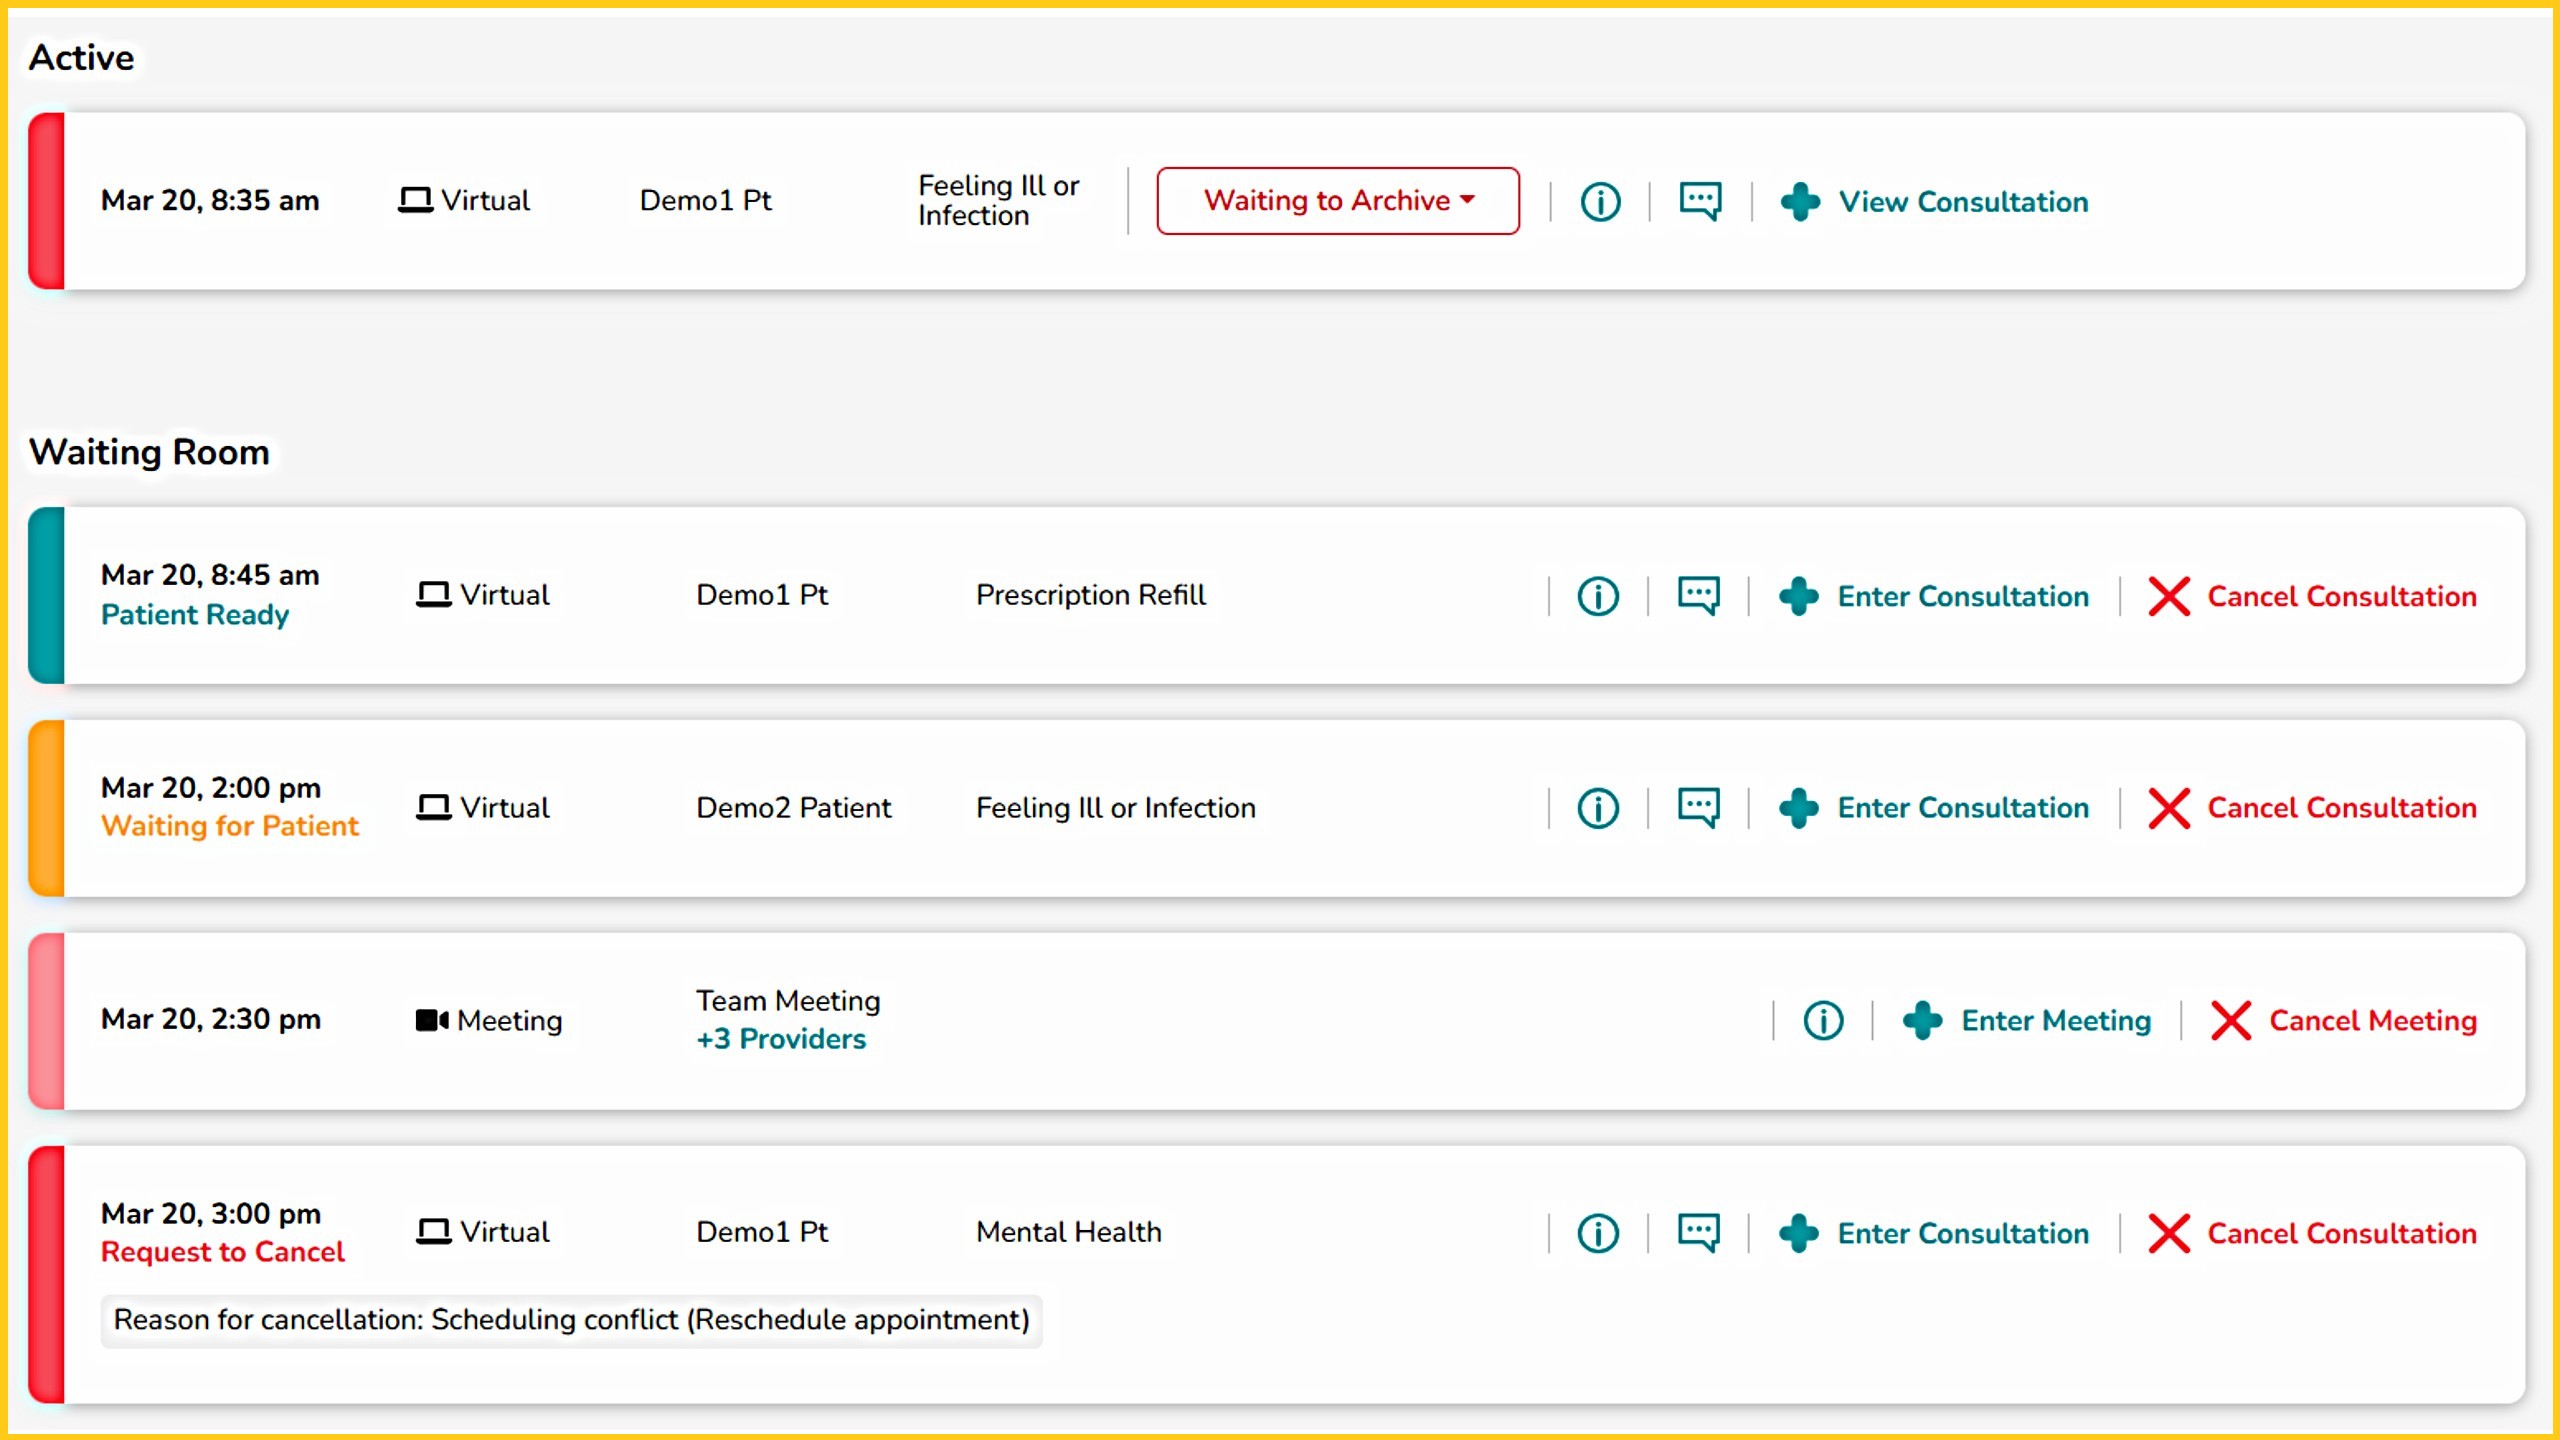Click info icon on Mental Health appointment
Image resolution: width=2560 pixels, height=1440 pixels.
[x=1598, y=1233]
